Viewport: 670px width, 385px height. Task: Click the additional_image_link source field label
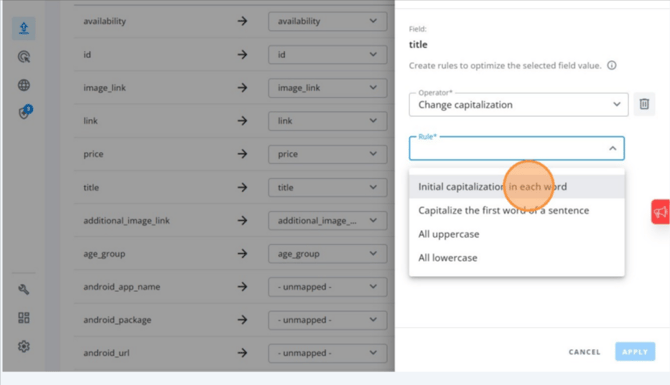click(126, 220)
